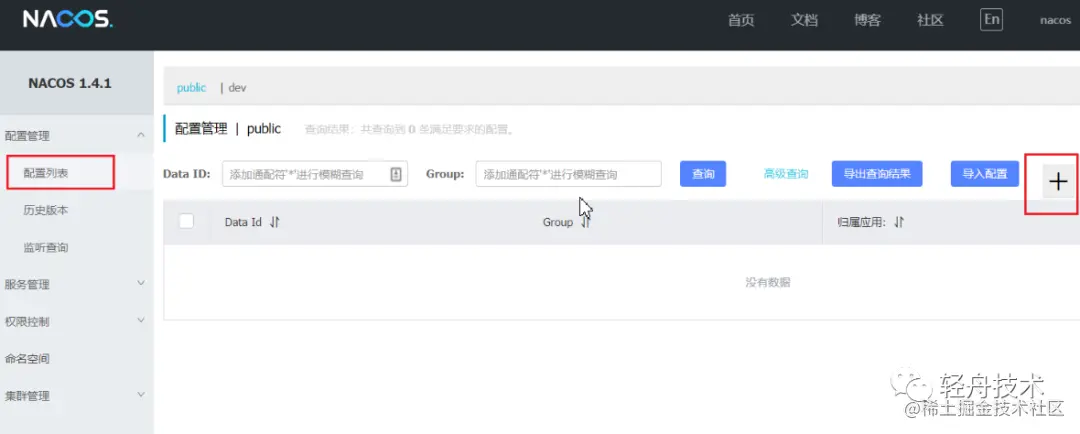Click the plus icon to add configuration
1080x434 pixels.
click(x=1057, y=183)
